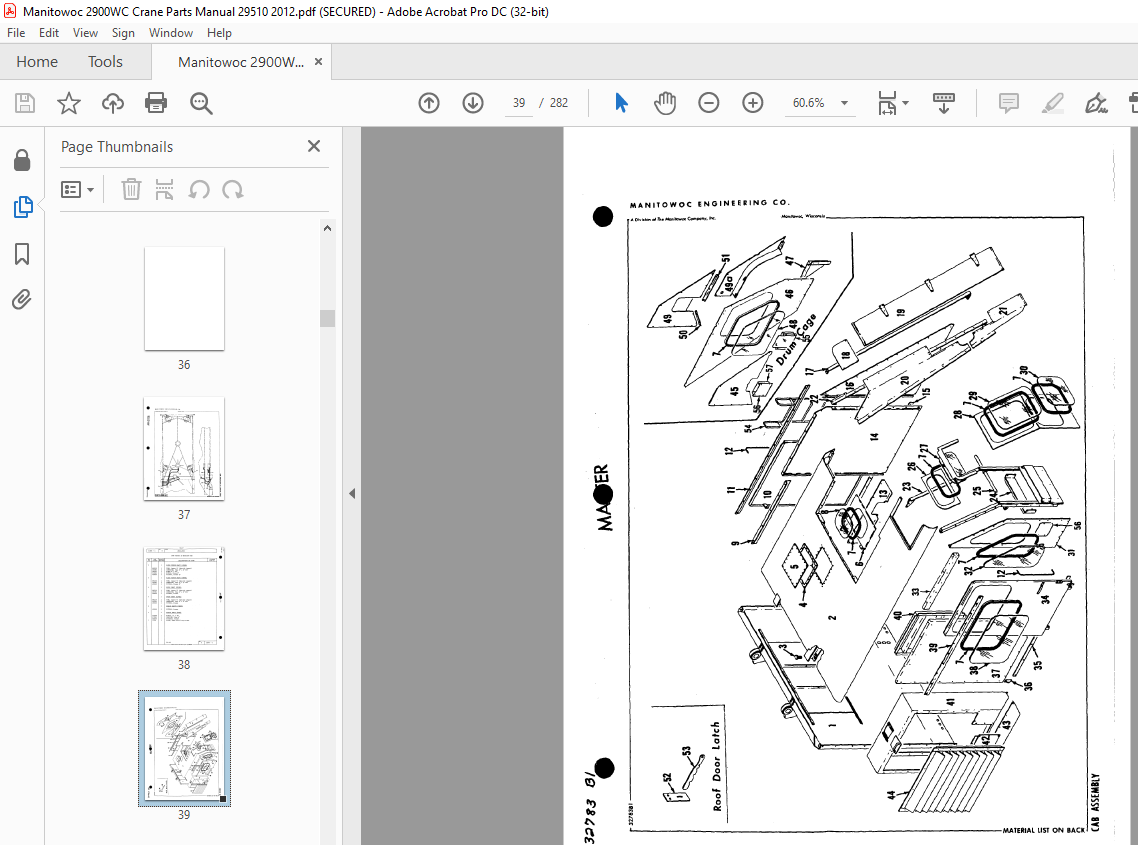Activate the Hand pan tool
The image size is (1138, 845).
(x=665, y=103)
